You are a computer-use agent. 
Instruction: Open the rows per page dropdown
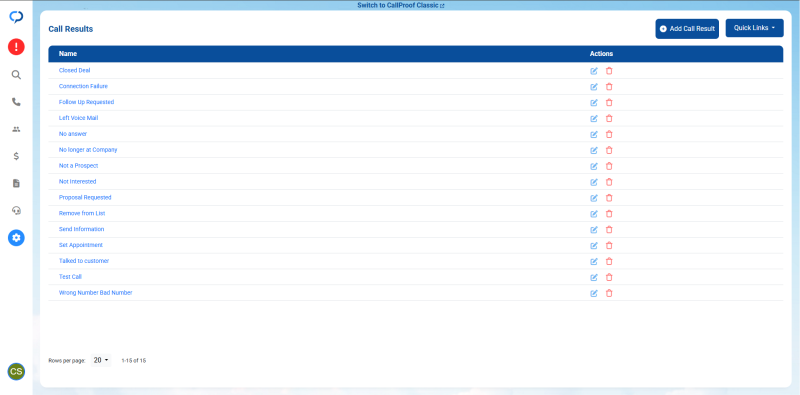pos(101,360)
